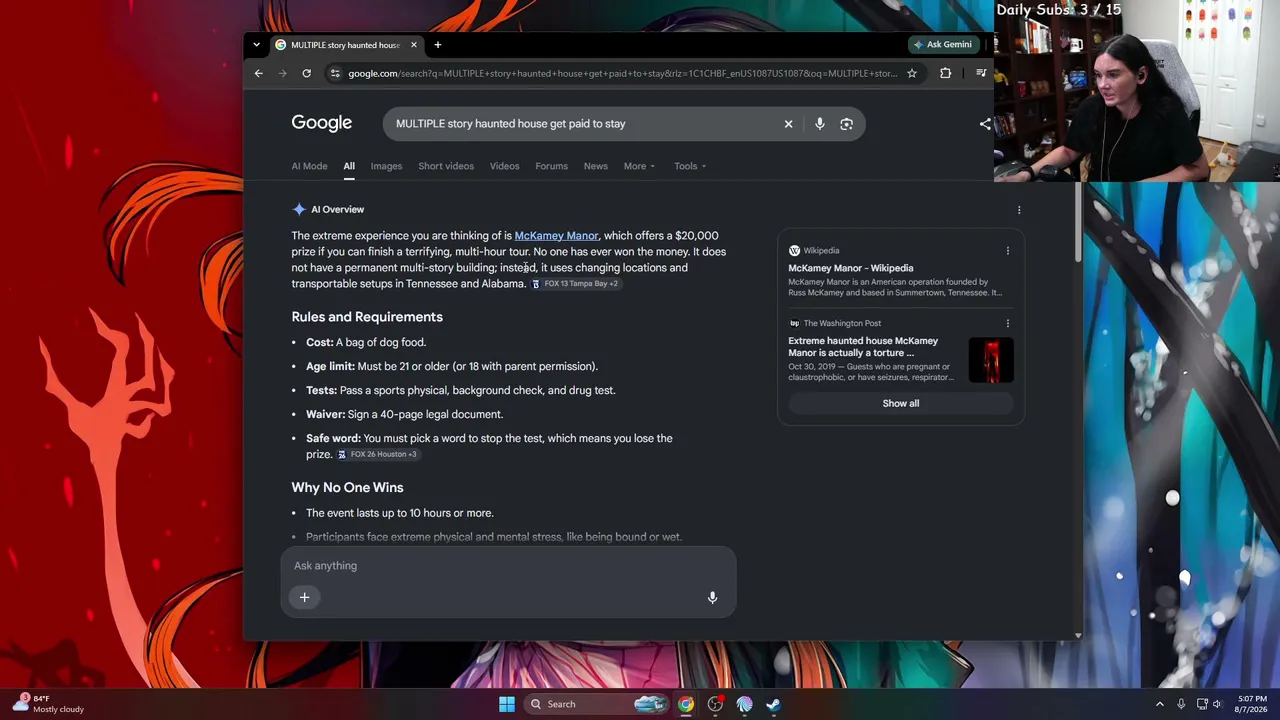Open the Washington Post McKamey Manor article
This screenshot has height=720, width=1280.
click(863, 347)
